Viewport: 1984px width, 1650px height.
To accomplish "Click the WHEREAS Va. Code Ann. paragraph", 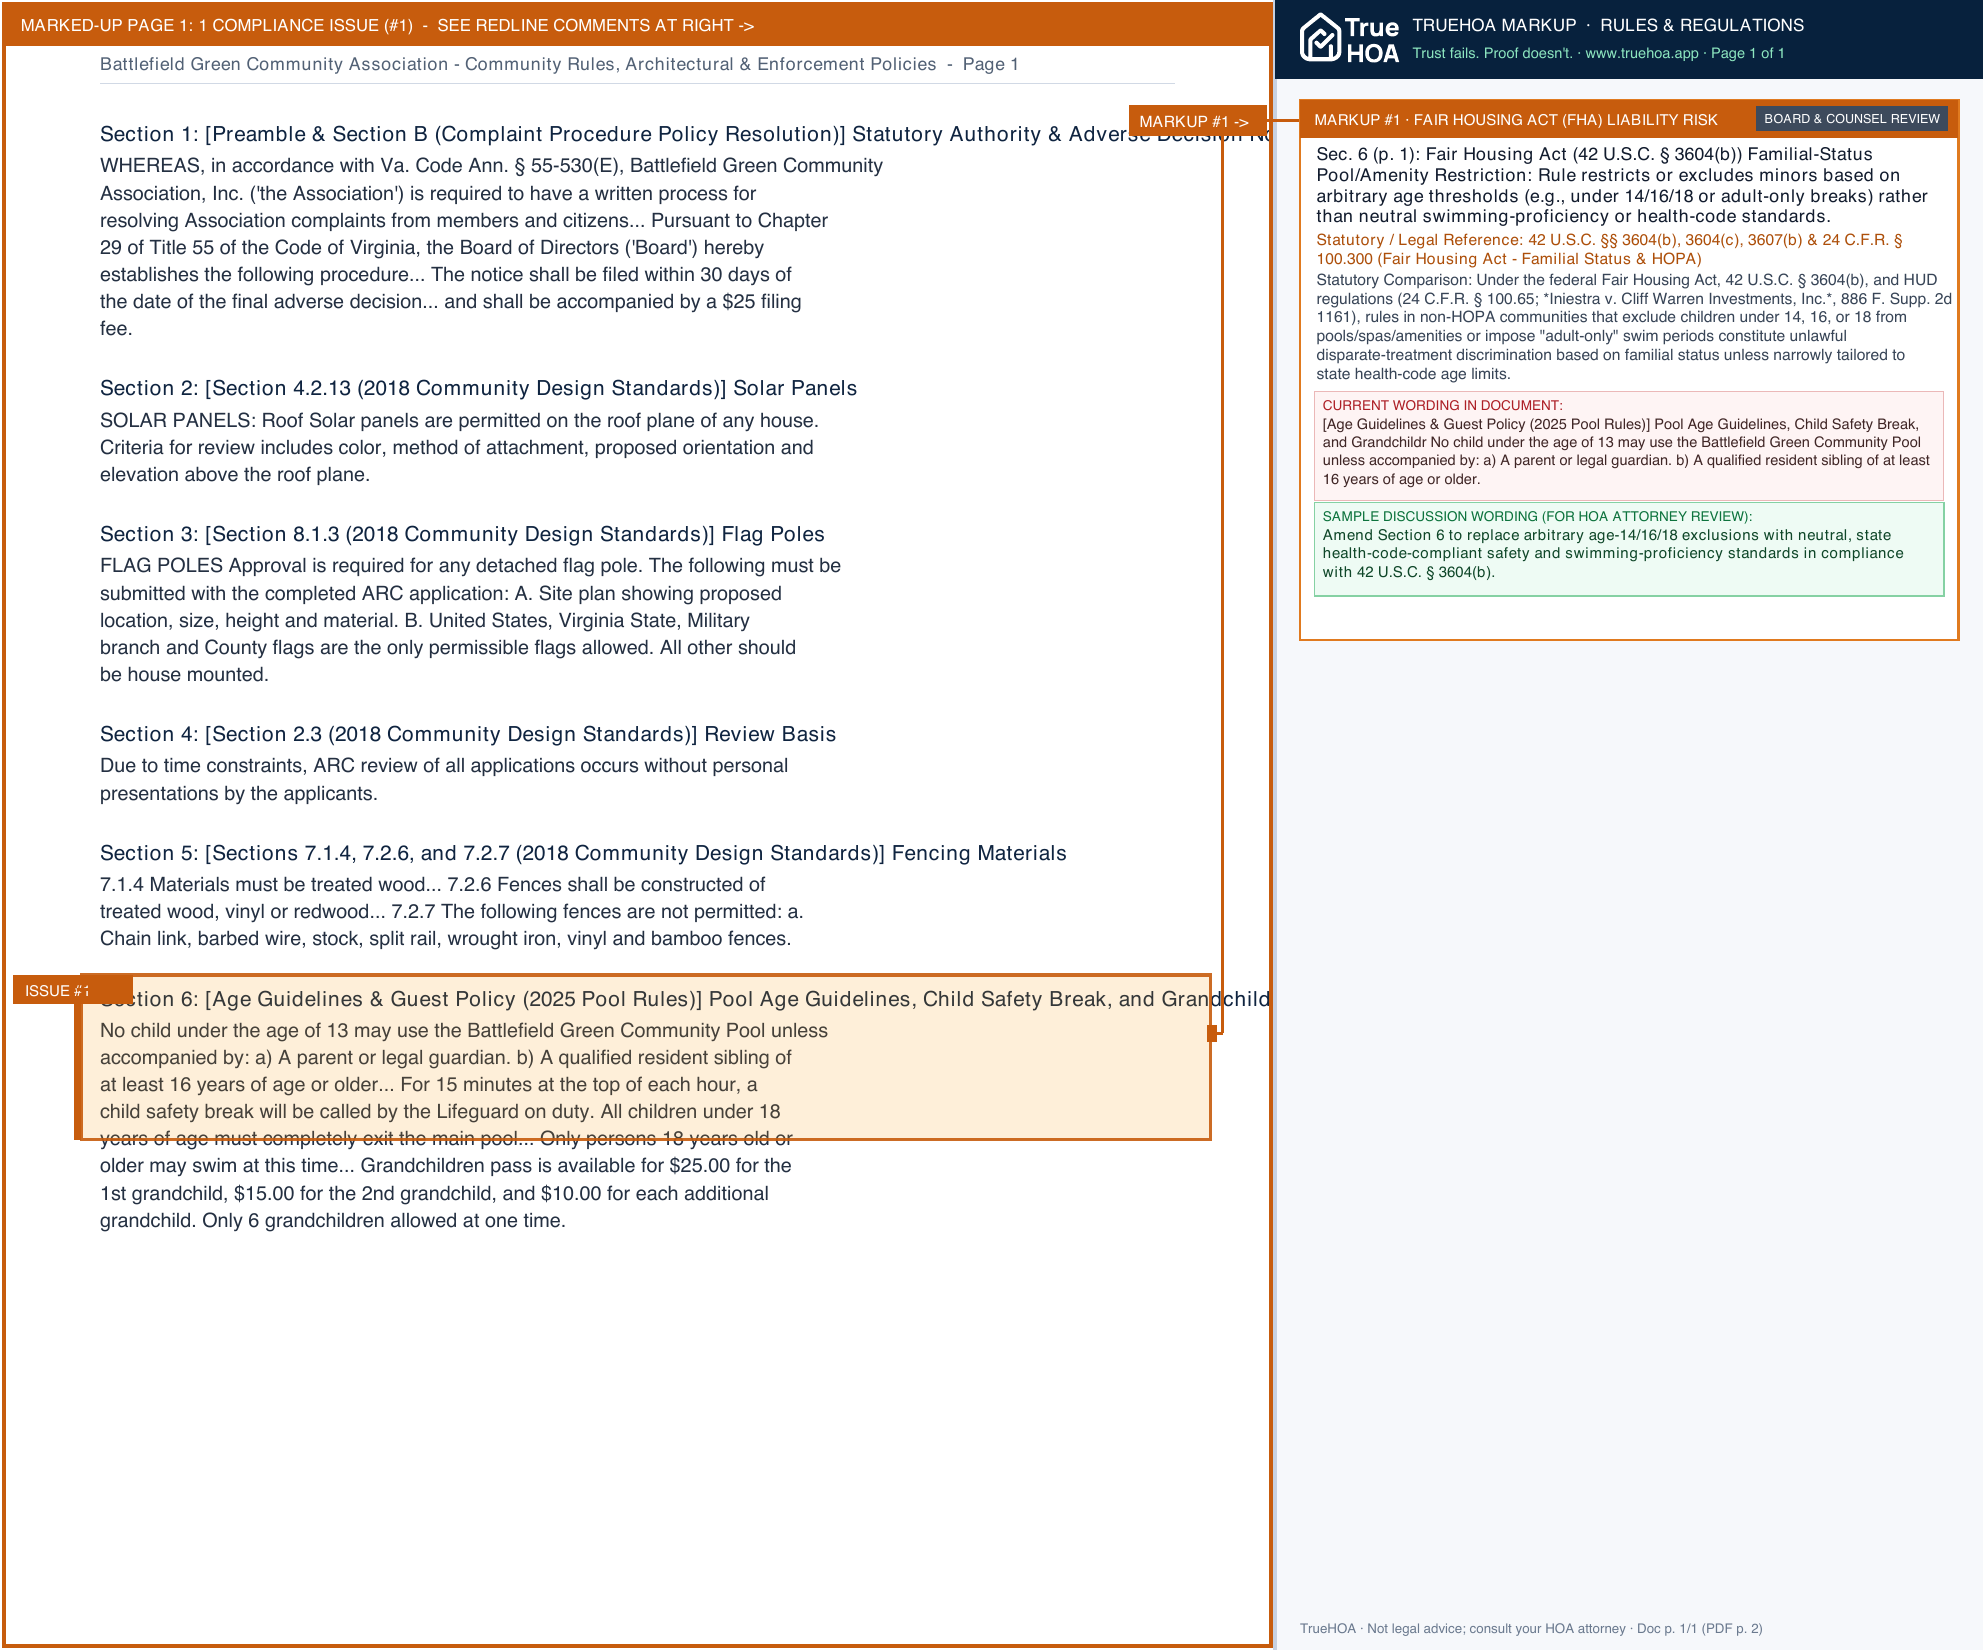I will click(491, 247).
